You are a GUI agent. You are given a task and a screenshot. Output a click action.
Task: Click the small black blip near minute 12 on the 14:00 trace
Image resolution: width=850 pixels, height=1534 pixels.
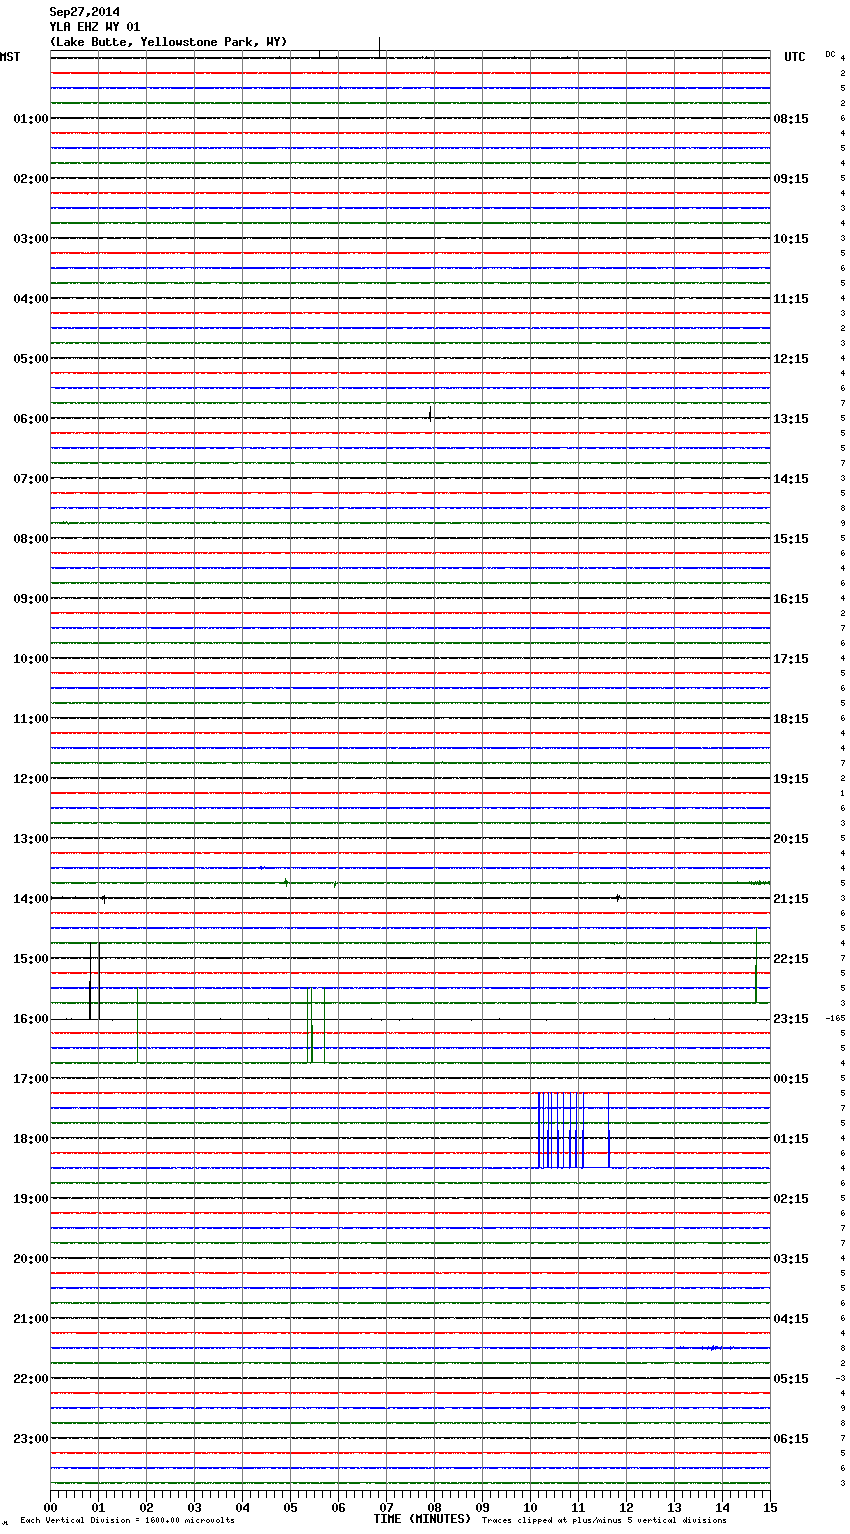click(618, 898)
